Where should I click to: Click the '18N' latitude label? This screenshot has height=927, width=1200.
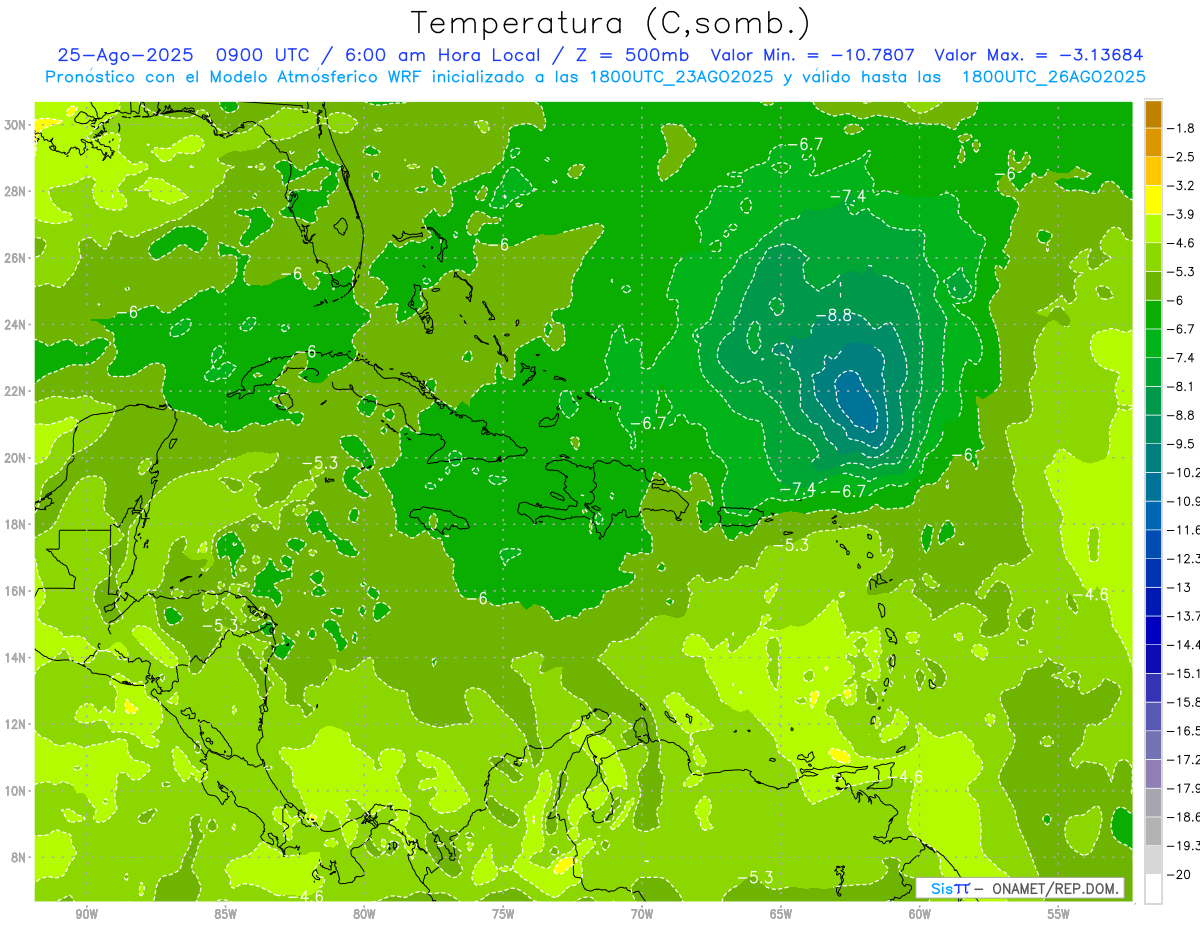15,525
